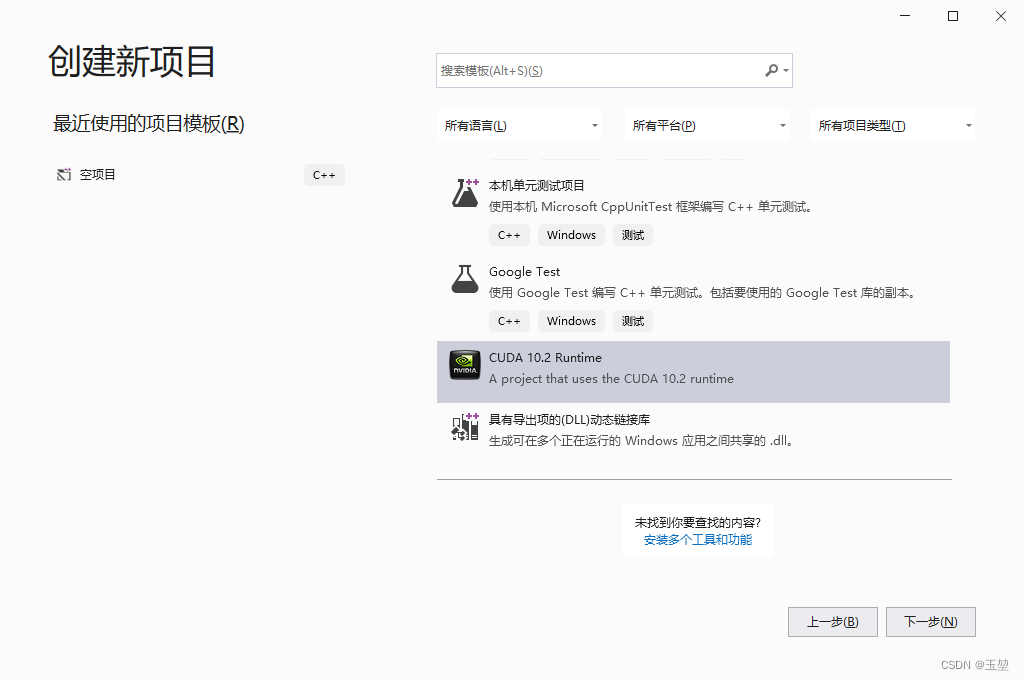The height and width of the screenshot is (680, 1024).
Task: Open the 最近使用的项目模板 section
Action: [x=147, y=124]
